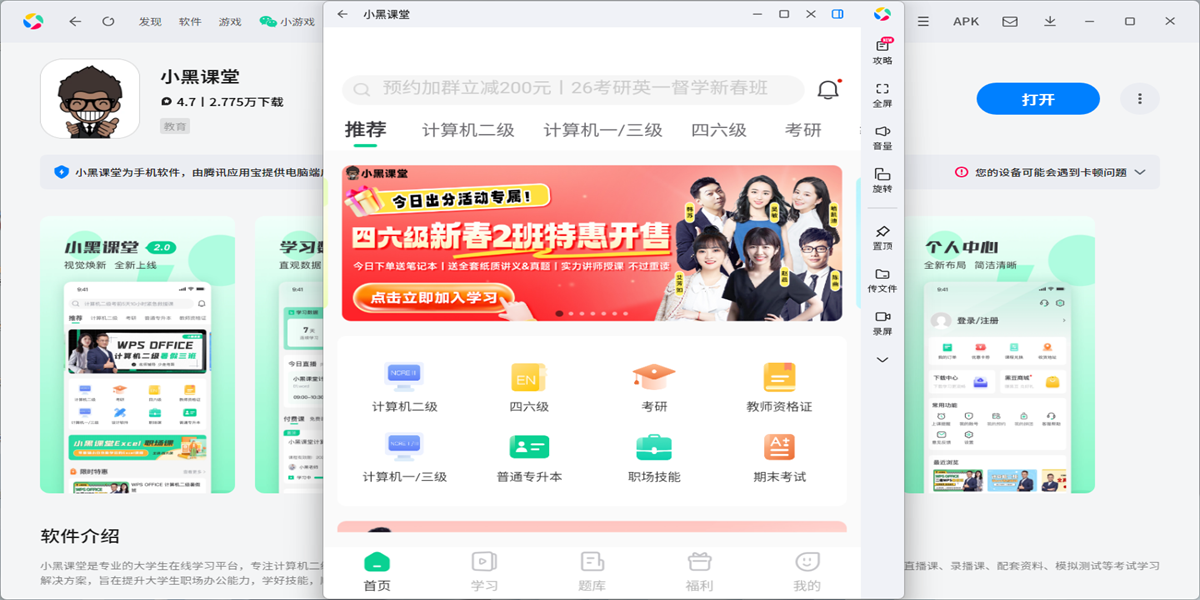Go to 题库 in bottom navigation
Screen dimensions: 1200x600
592,572
